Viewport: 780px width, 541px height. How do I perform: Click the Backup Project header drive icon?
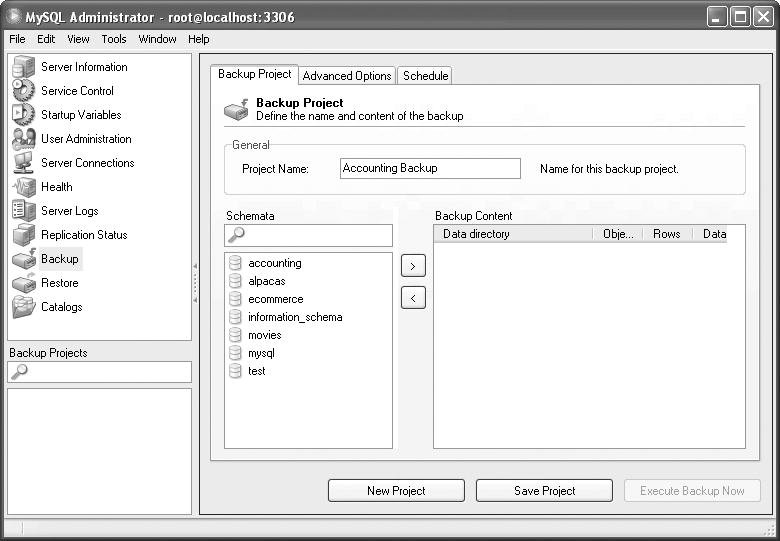click(236, 109)
